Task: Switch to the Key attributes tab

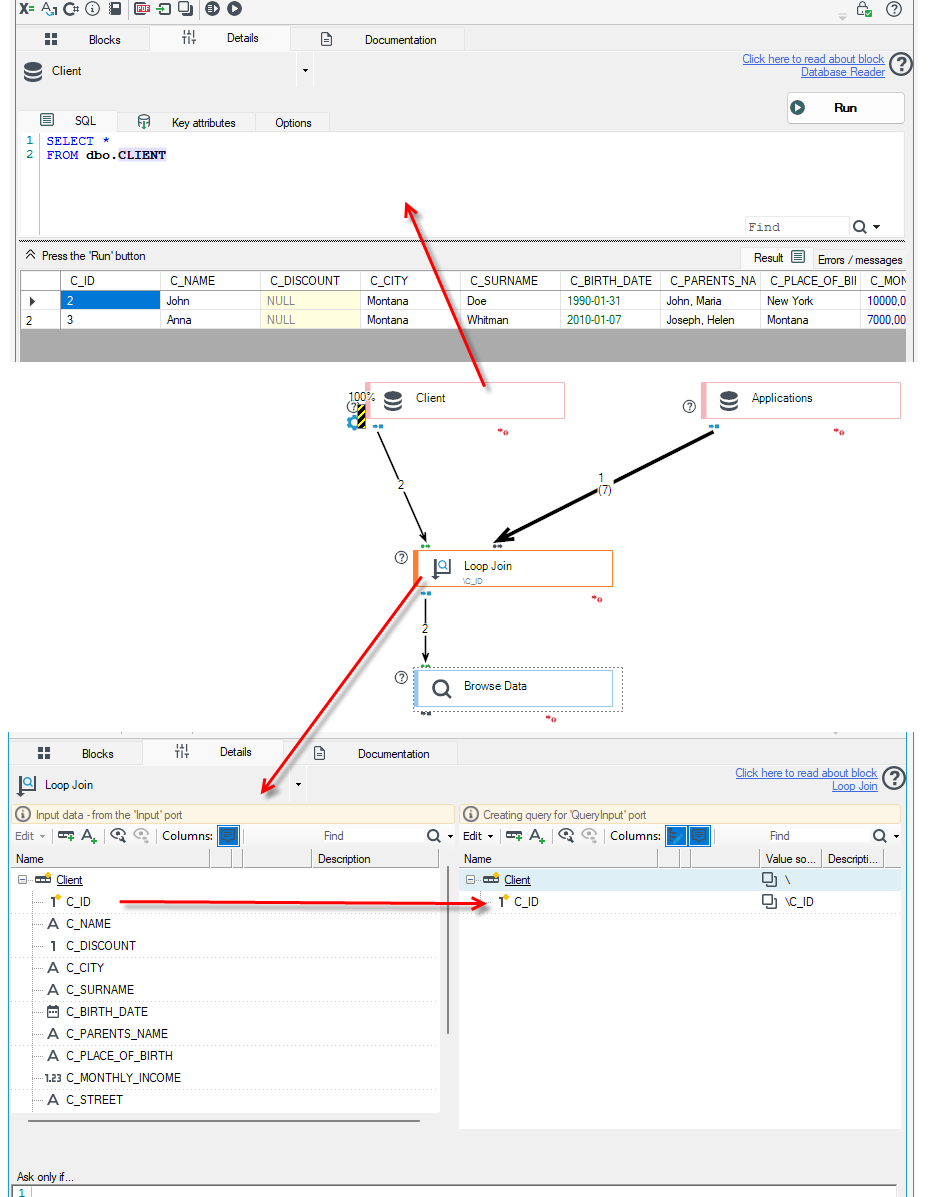Action: click(x=186, y=122)
